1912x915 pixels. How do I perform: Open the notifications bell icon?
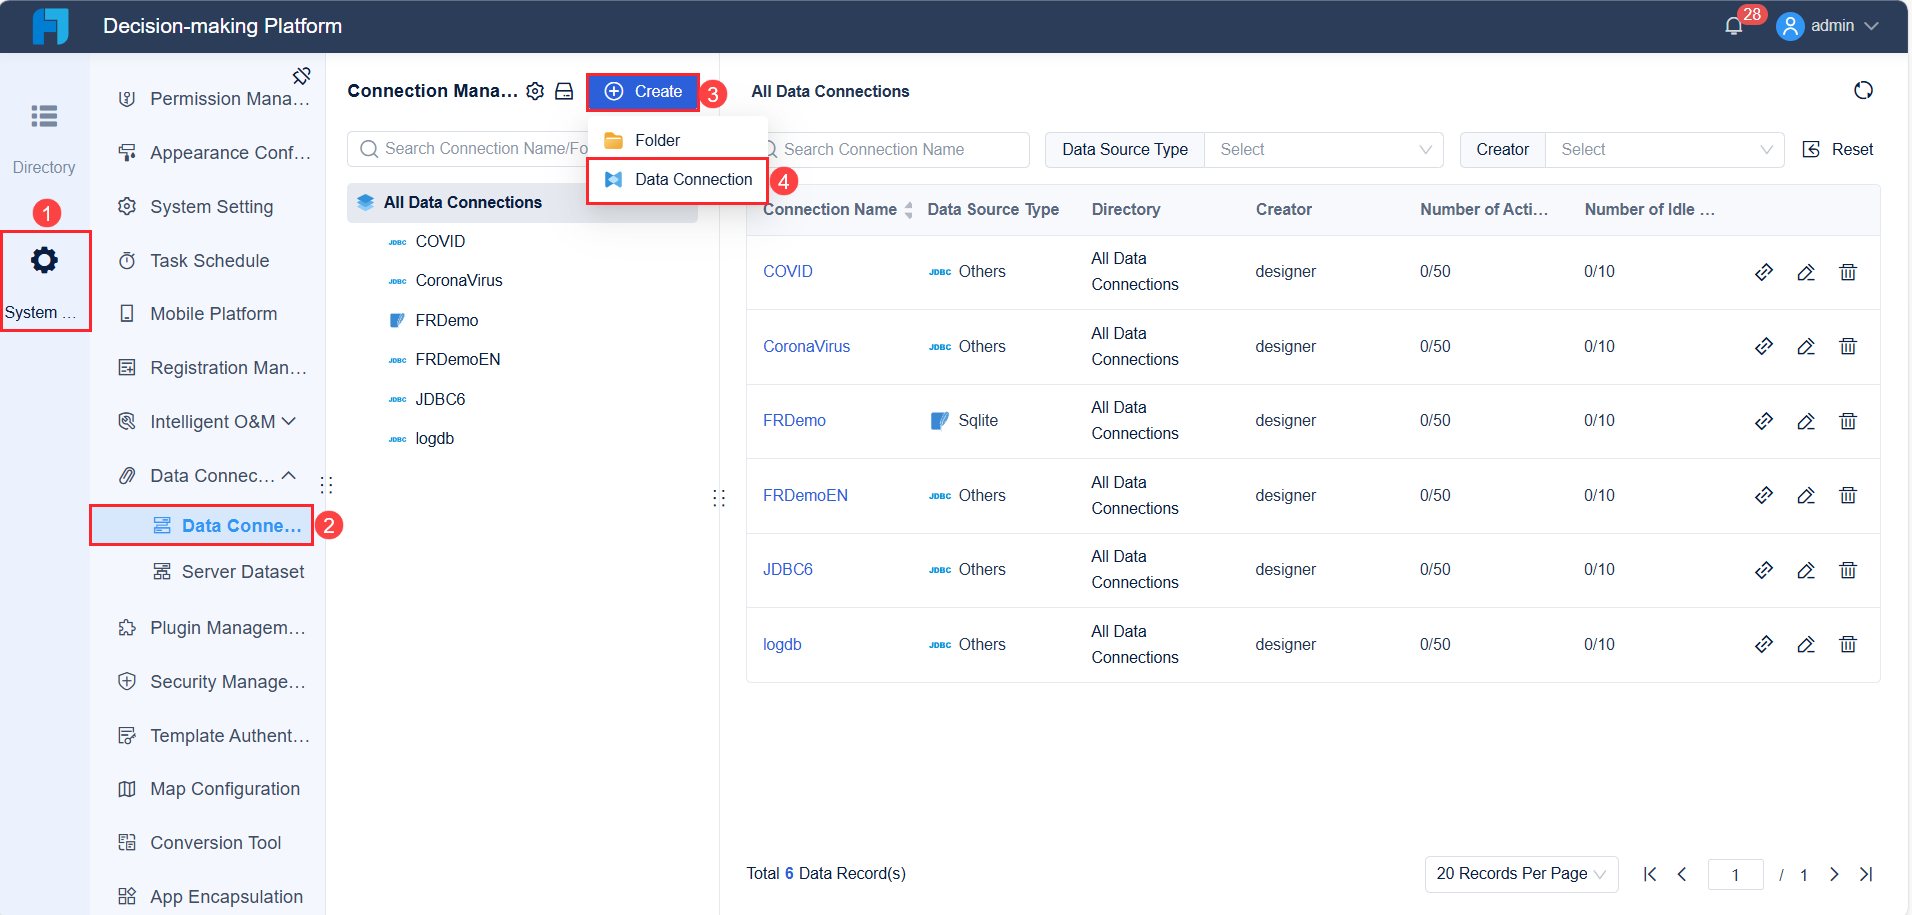[x=1734, y=26]
